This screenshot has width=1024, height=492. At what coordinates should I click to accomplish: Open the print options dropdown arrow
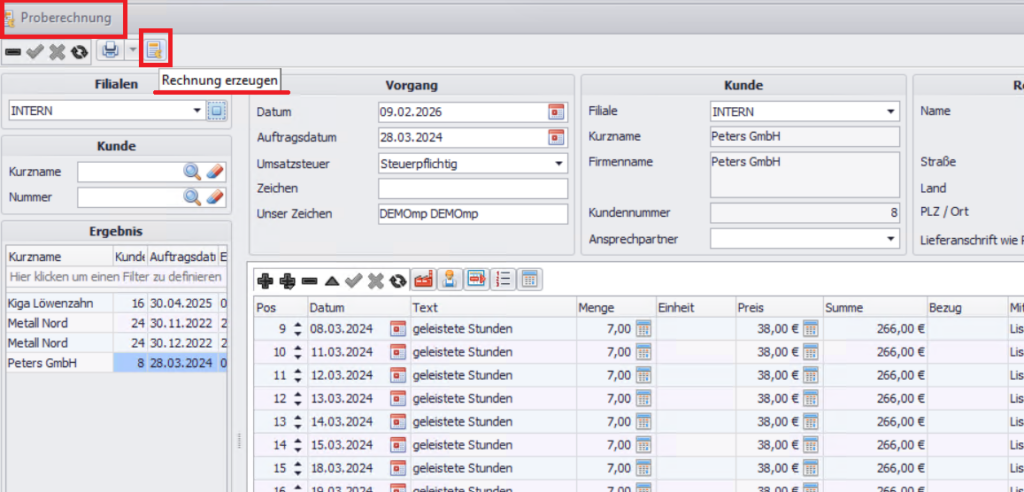pos(133,50)
